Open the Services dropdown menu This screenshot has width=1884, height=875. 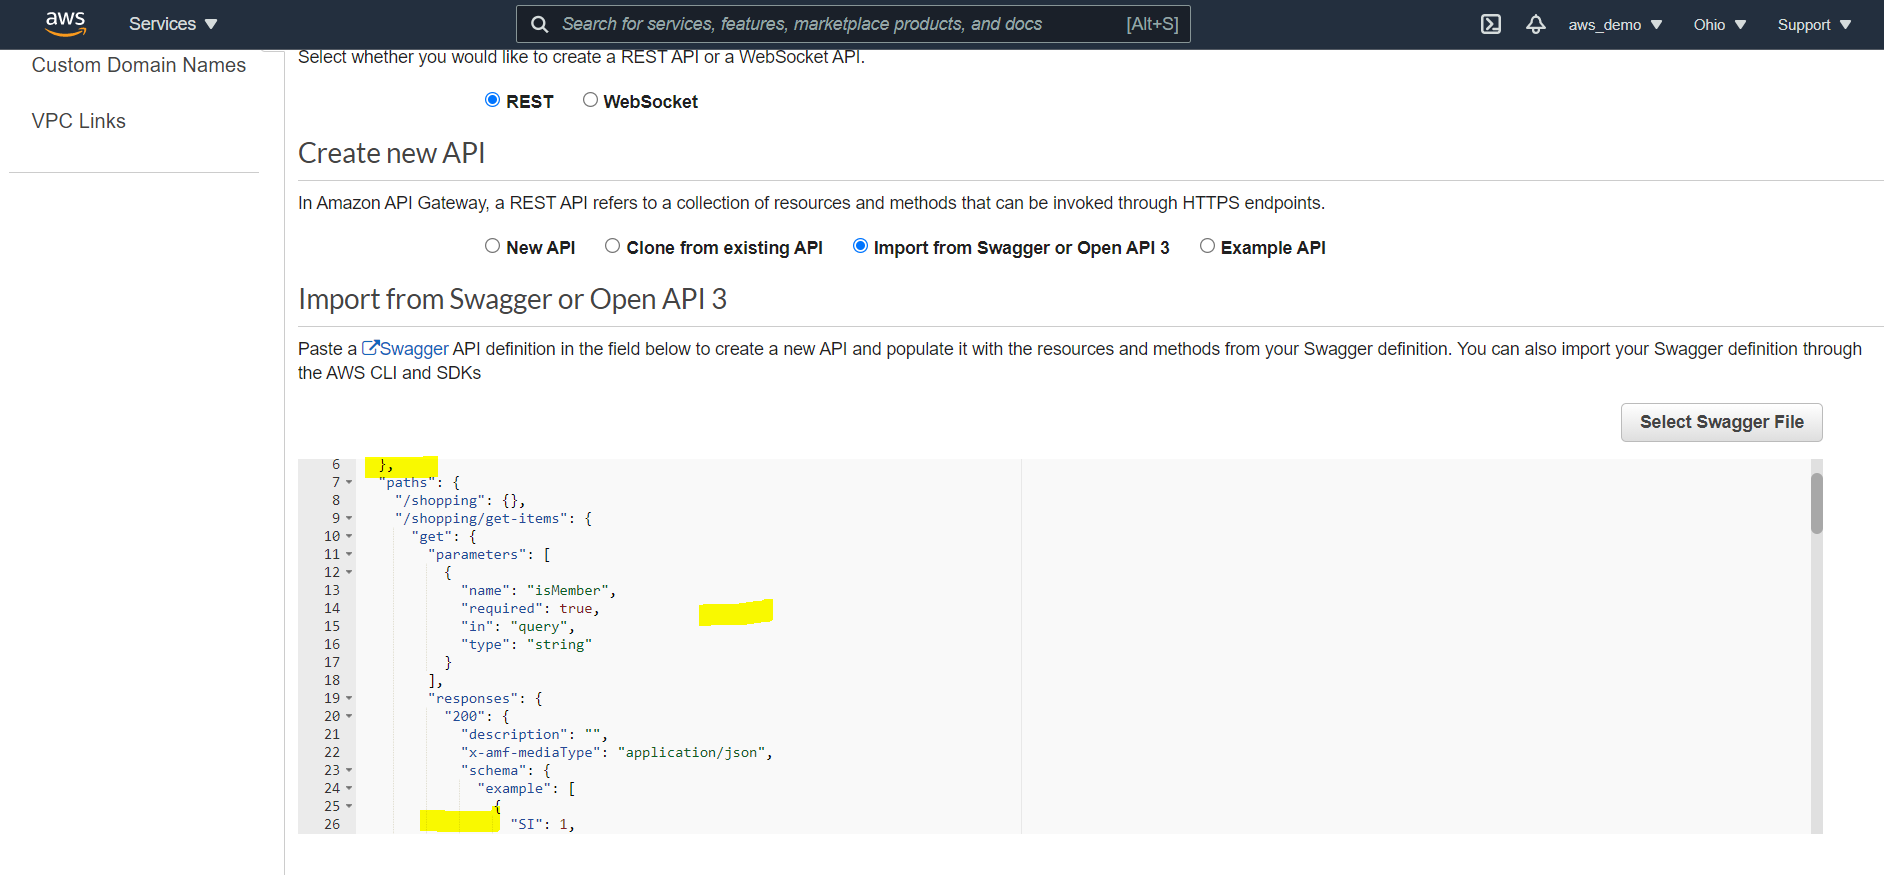click(173, 24)
